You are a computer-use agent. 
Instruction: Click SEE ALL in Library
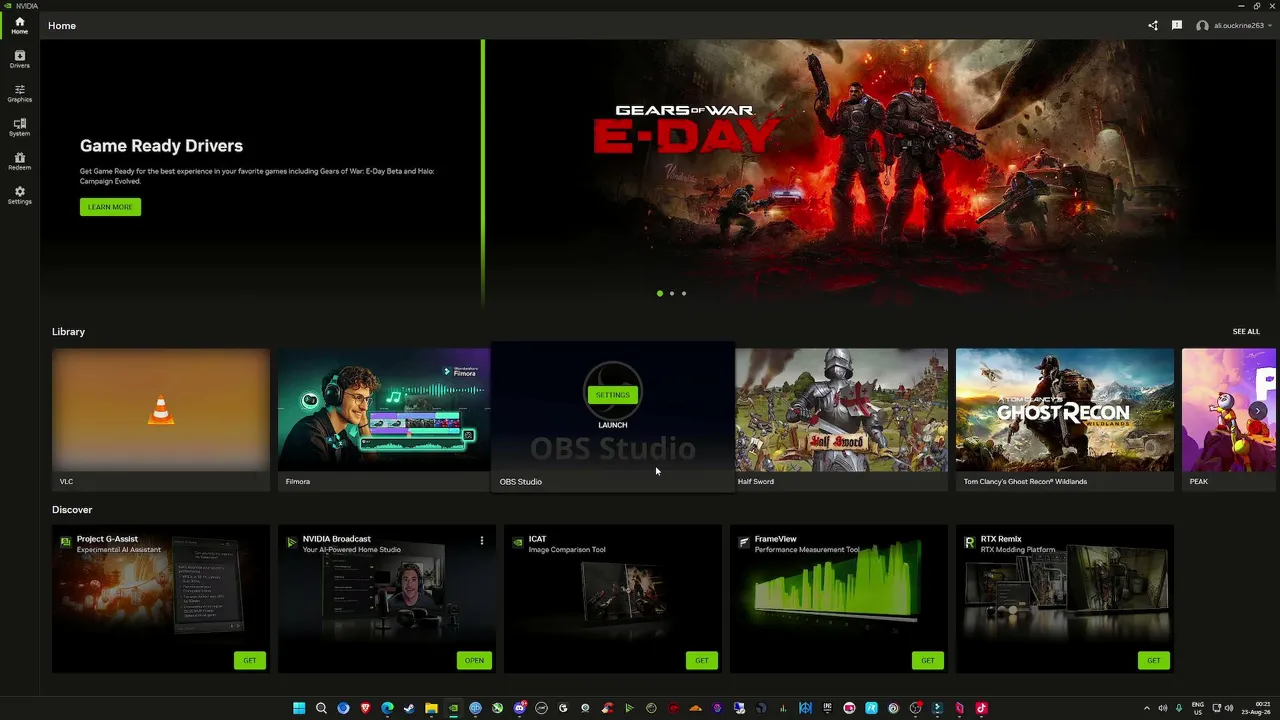1246,332
